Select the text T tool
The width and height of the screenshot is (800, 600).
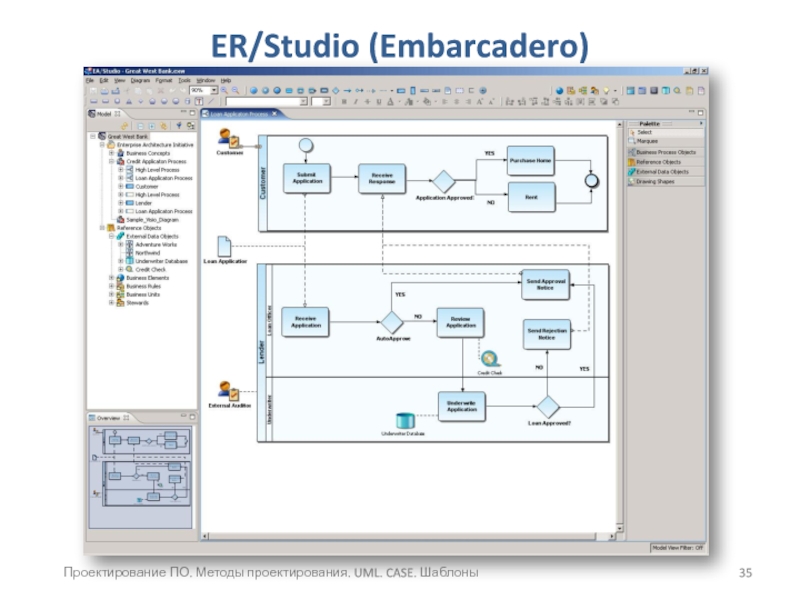point(199,102)
